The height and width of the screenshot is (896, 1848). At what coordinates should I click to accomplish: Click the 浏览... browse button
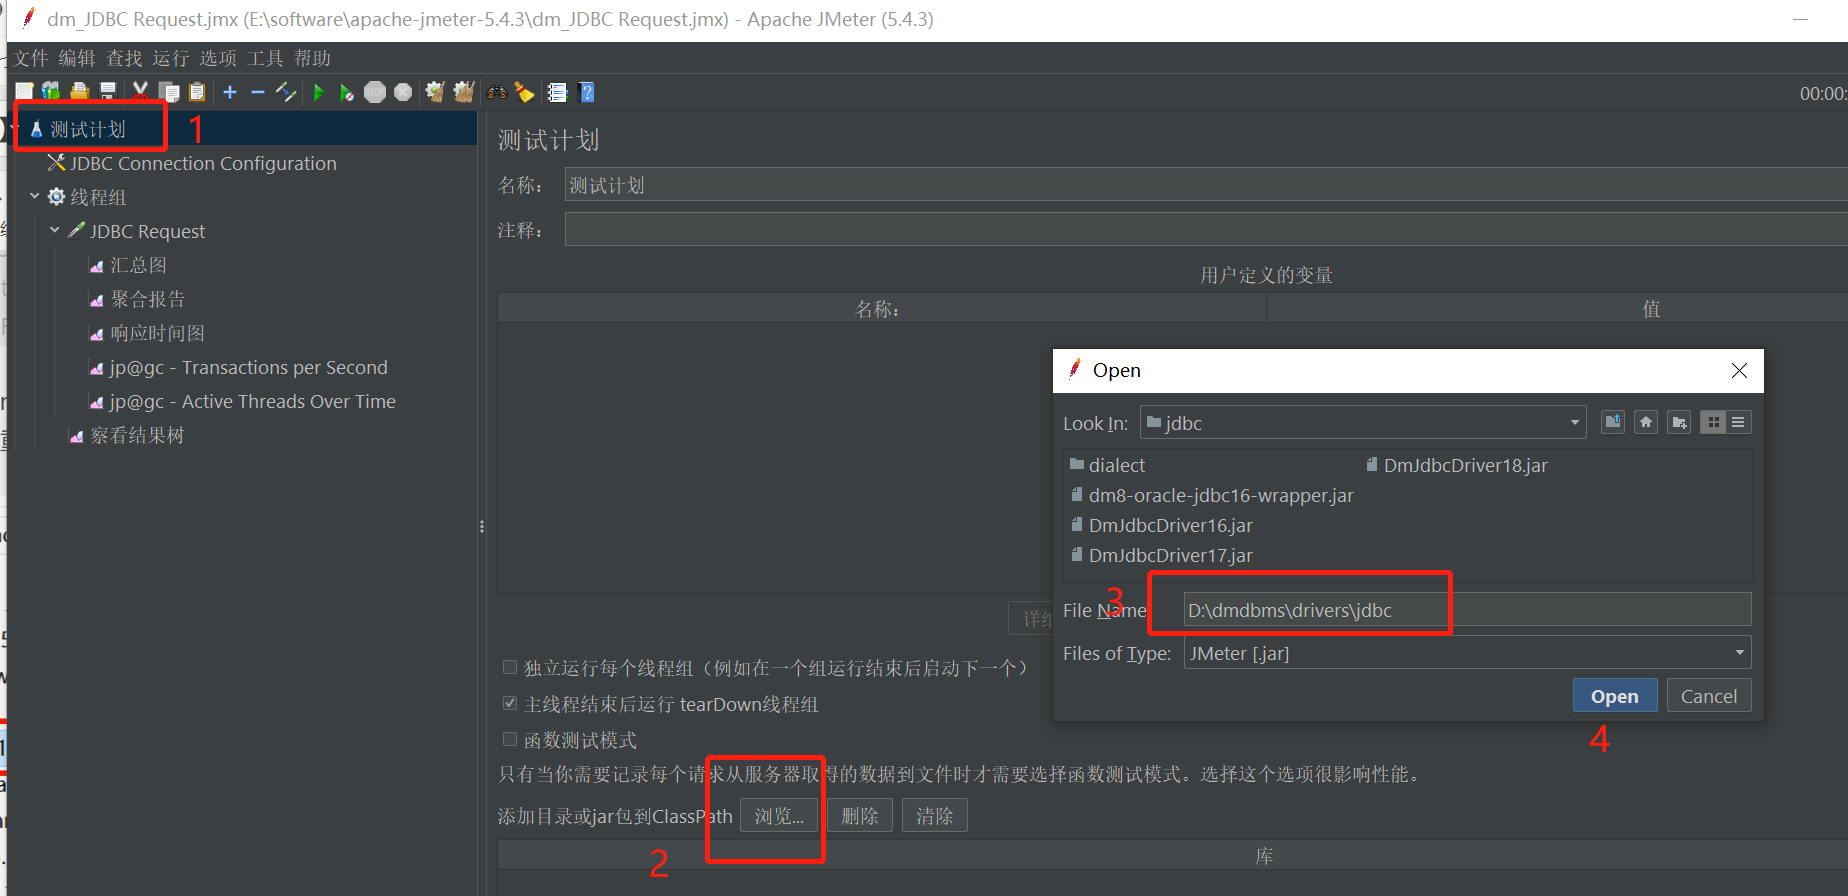779,816
